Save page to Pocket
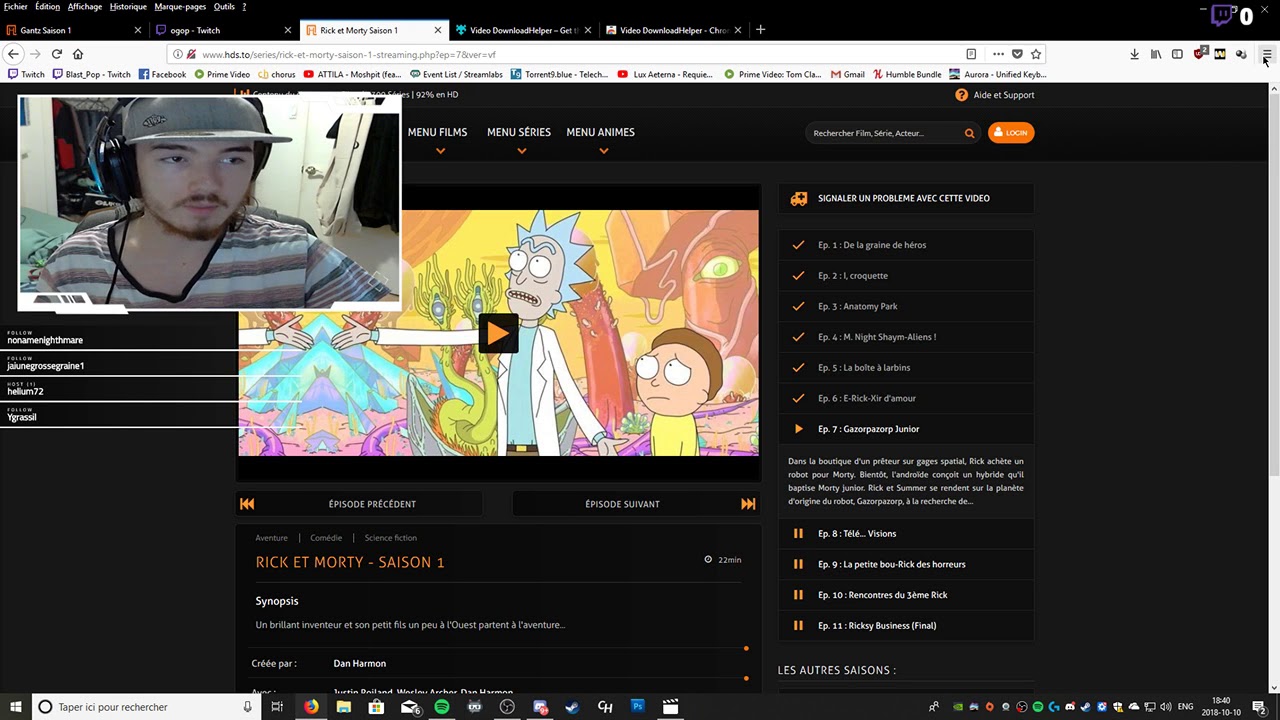Image resolution: width=1280 pixels, height=720 pixels. tap(1017, 54)
